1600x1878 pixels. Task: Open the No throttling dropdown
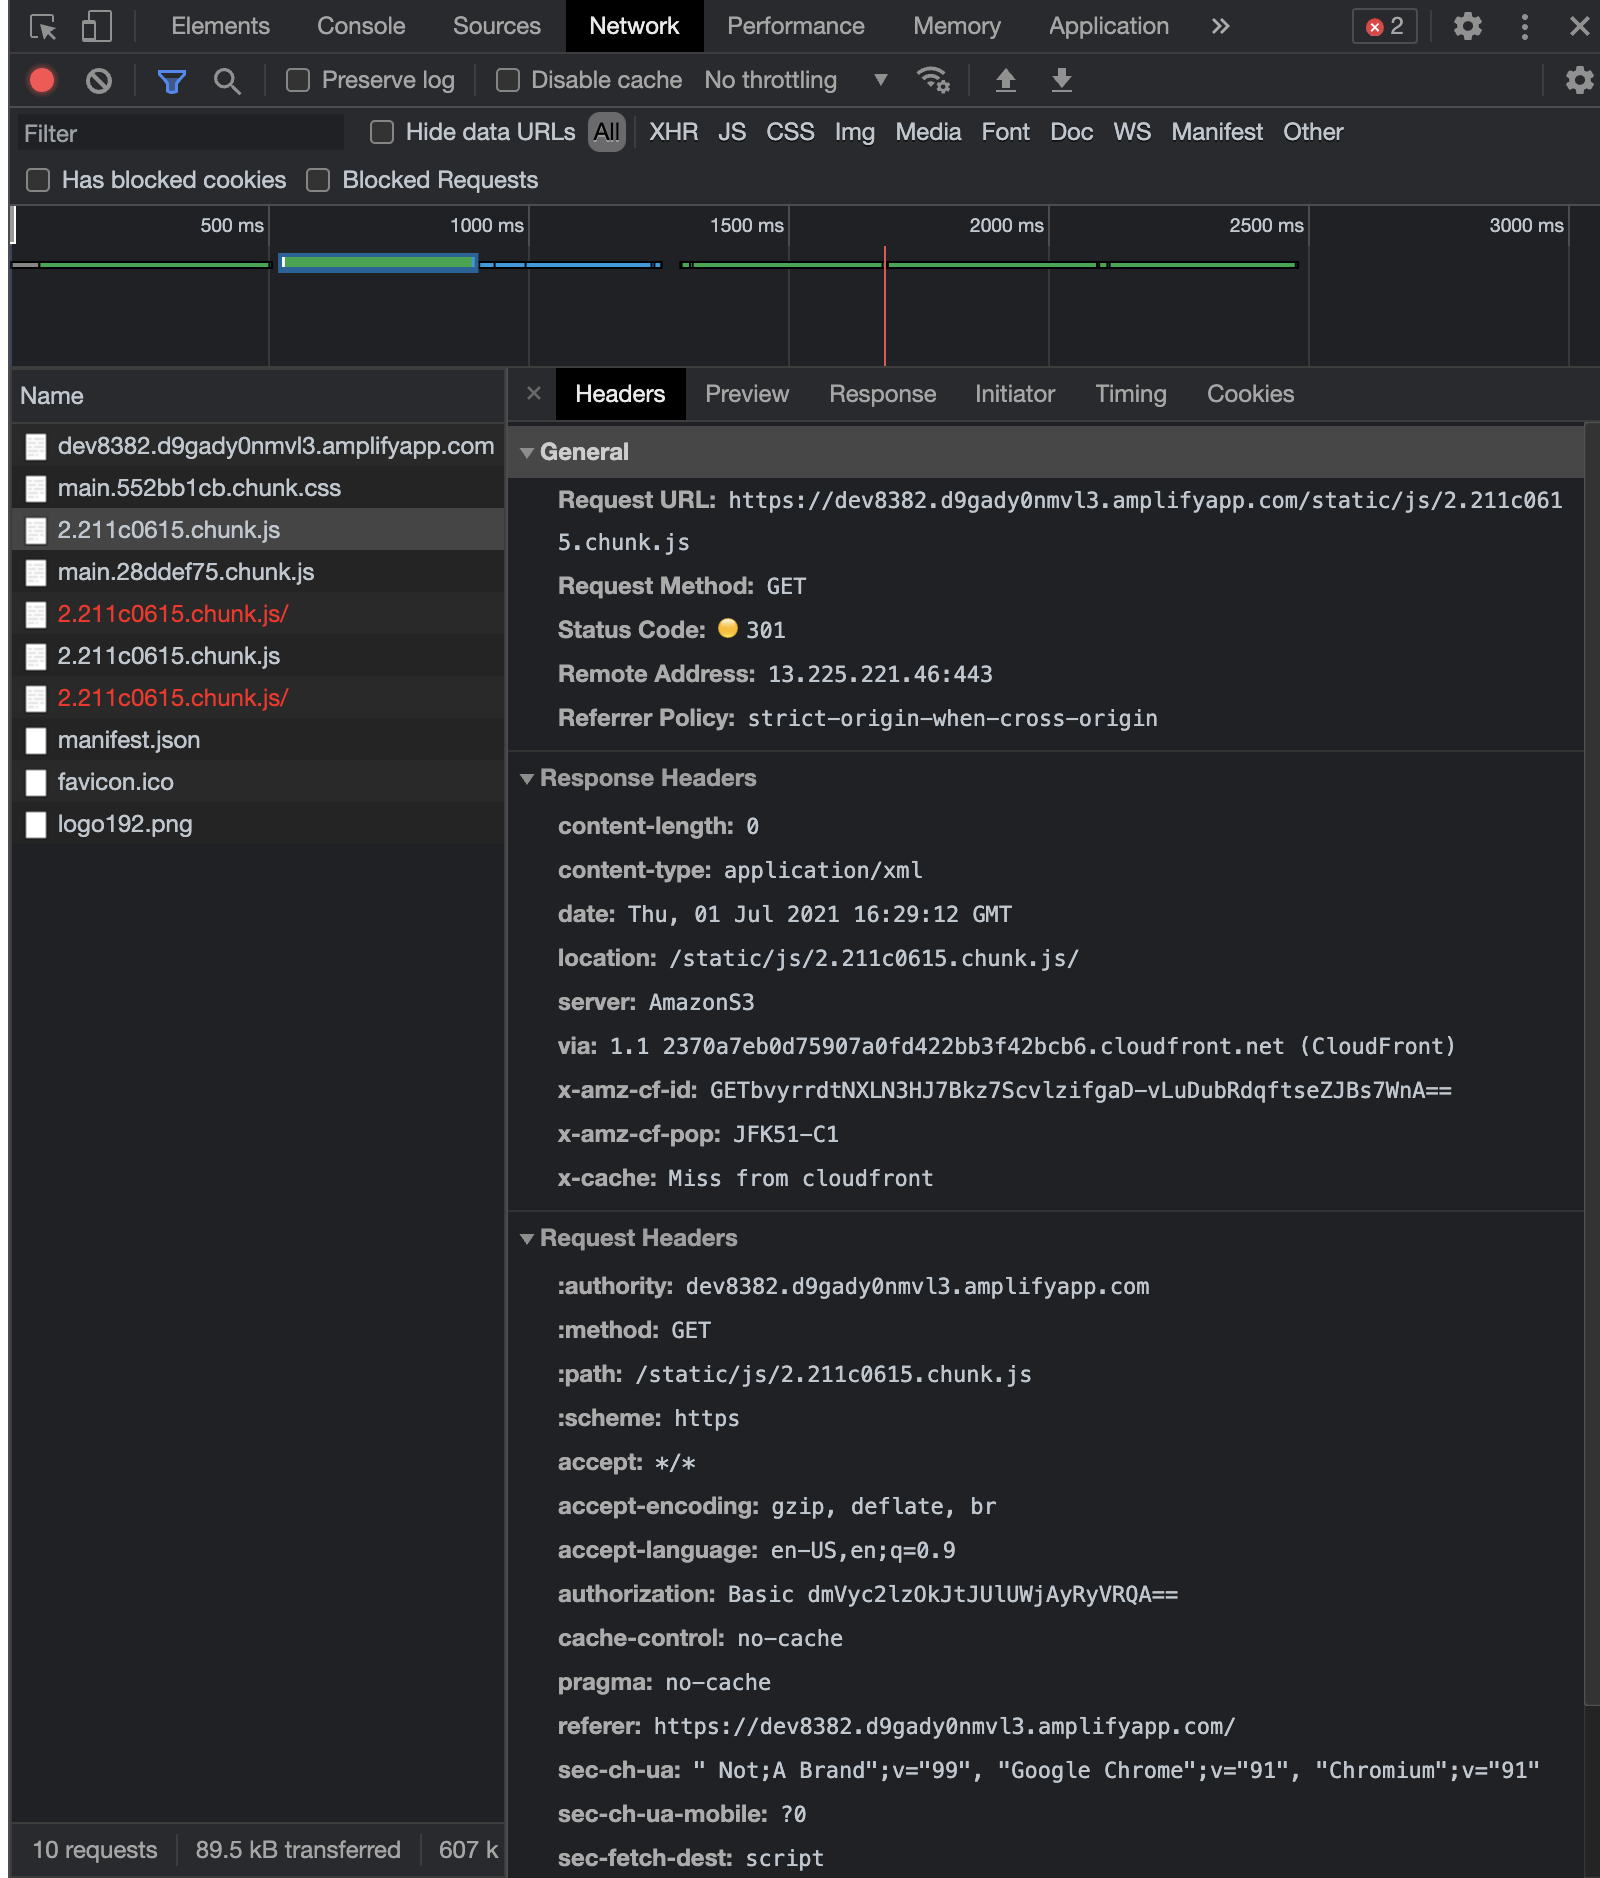pyautogui.click(x=796, y=80)
